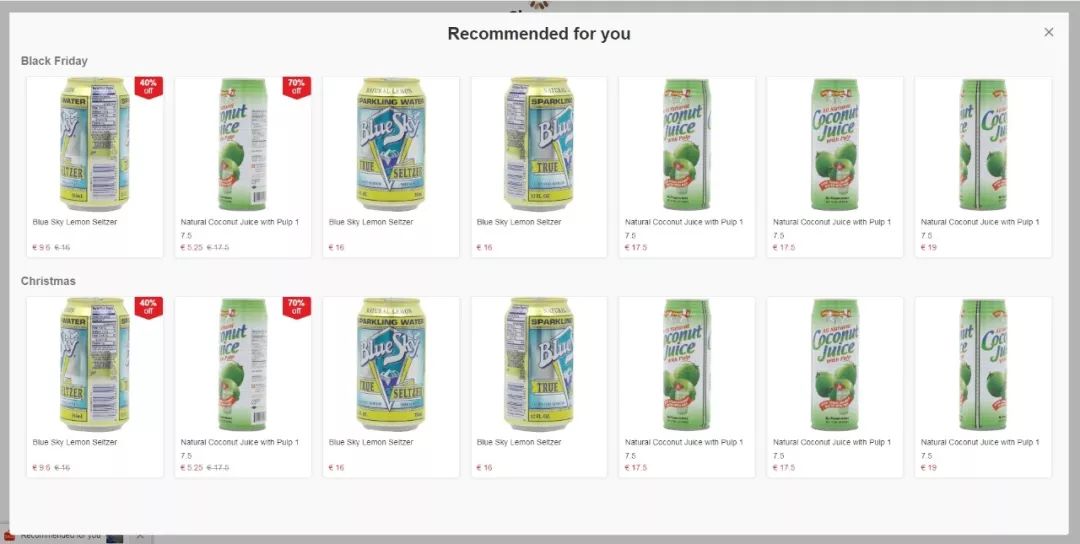Close the Recommended for you dialog
This screenshot has width=1080, height=544.
[1048, 32]
